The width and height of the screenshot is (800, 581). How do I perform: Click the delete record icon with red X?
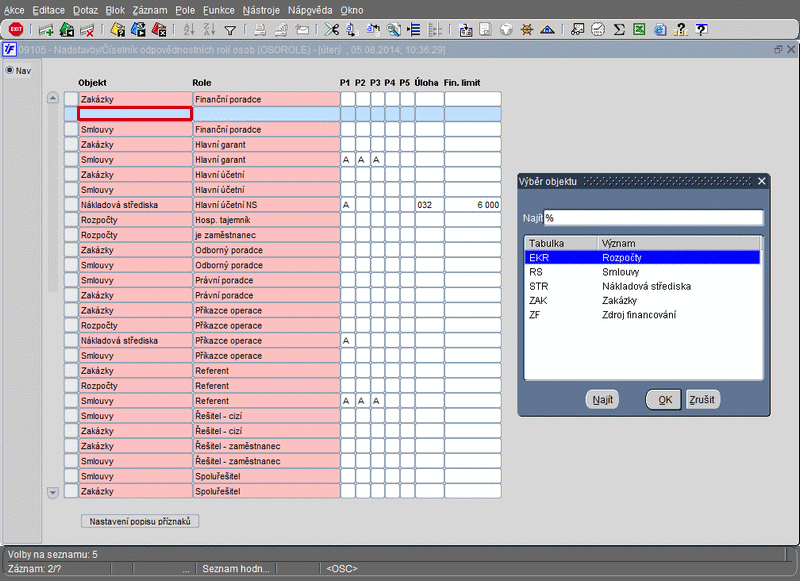pyautogui.click(x=87, y=30)
